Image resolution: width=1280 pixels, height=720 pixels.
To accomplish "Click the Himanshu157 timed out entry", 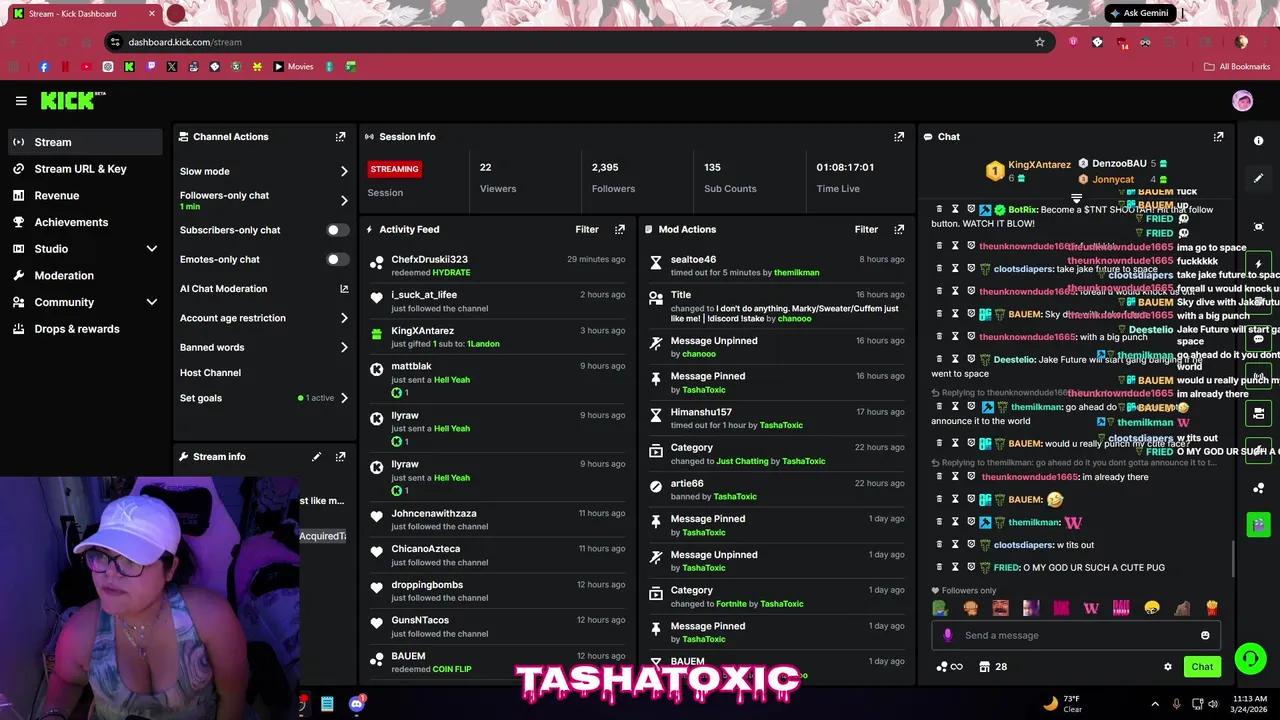I will tap(777, 418).
